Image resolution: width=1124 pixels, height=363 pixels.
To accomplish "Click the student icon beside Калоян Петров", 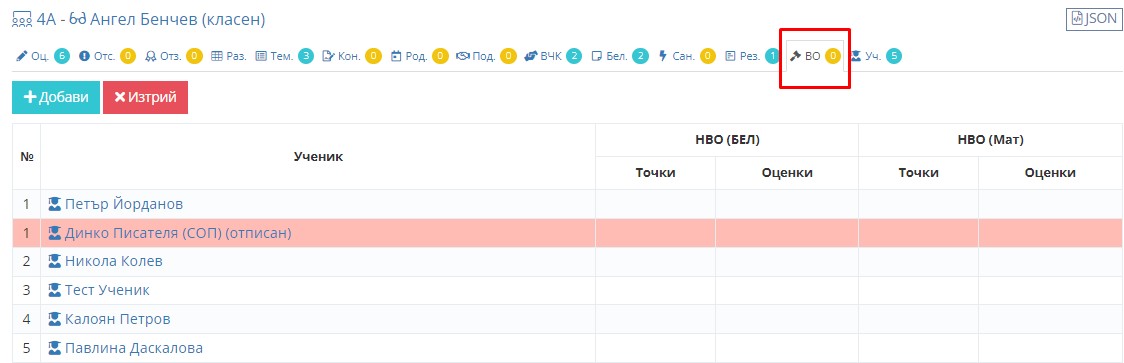I will 54,319.
